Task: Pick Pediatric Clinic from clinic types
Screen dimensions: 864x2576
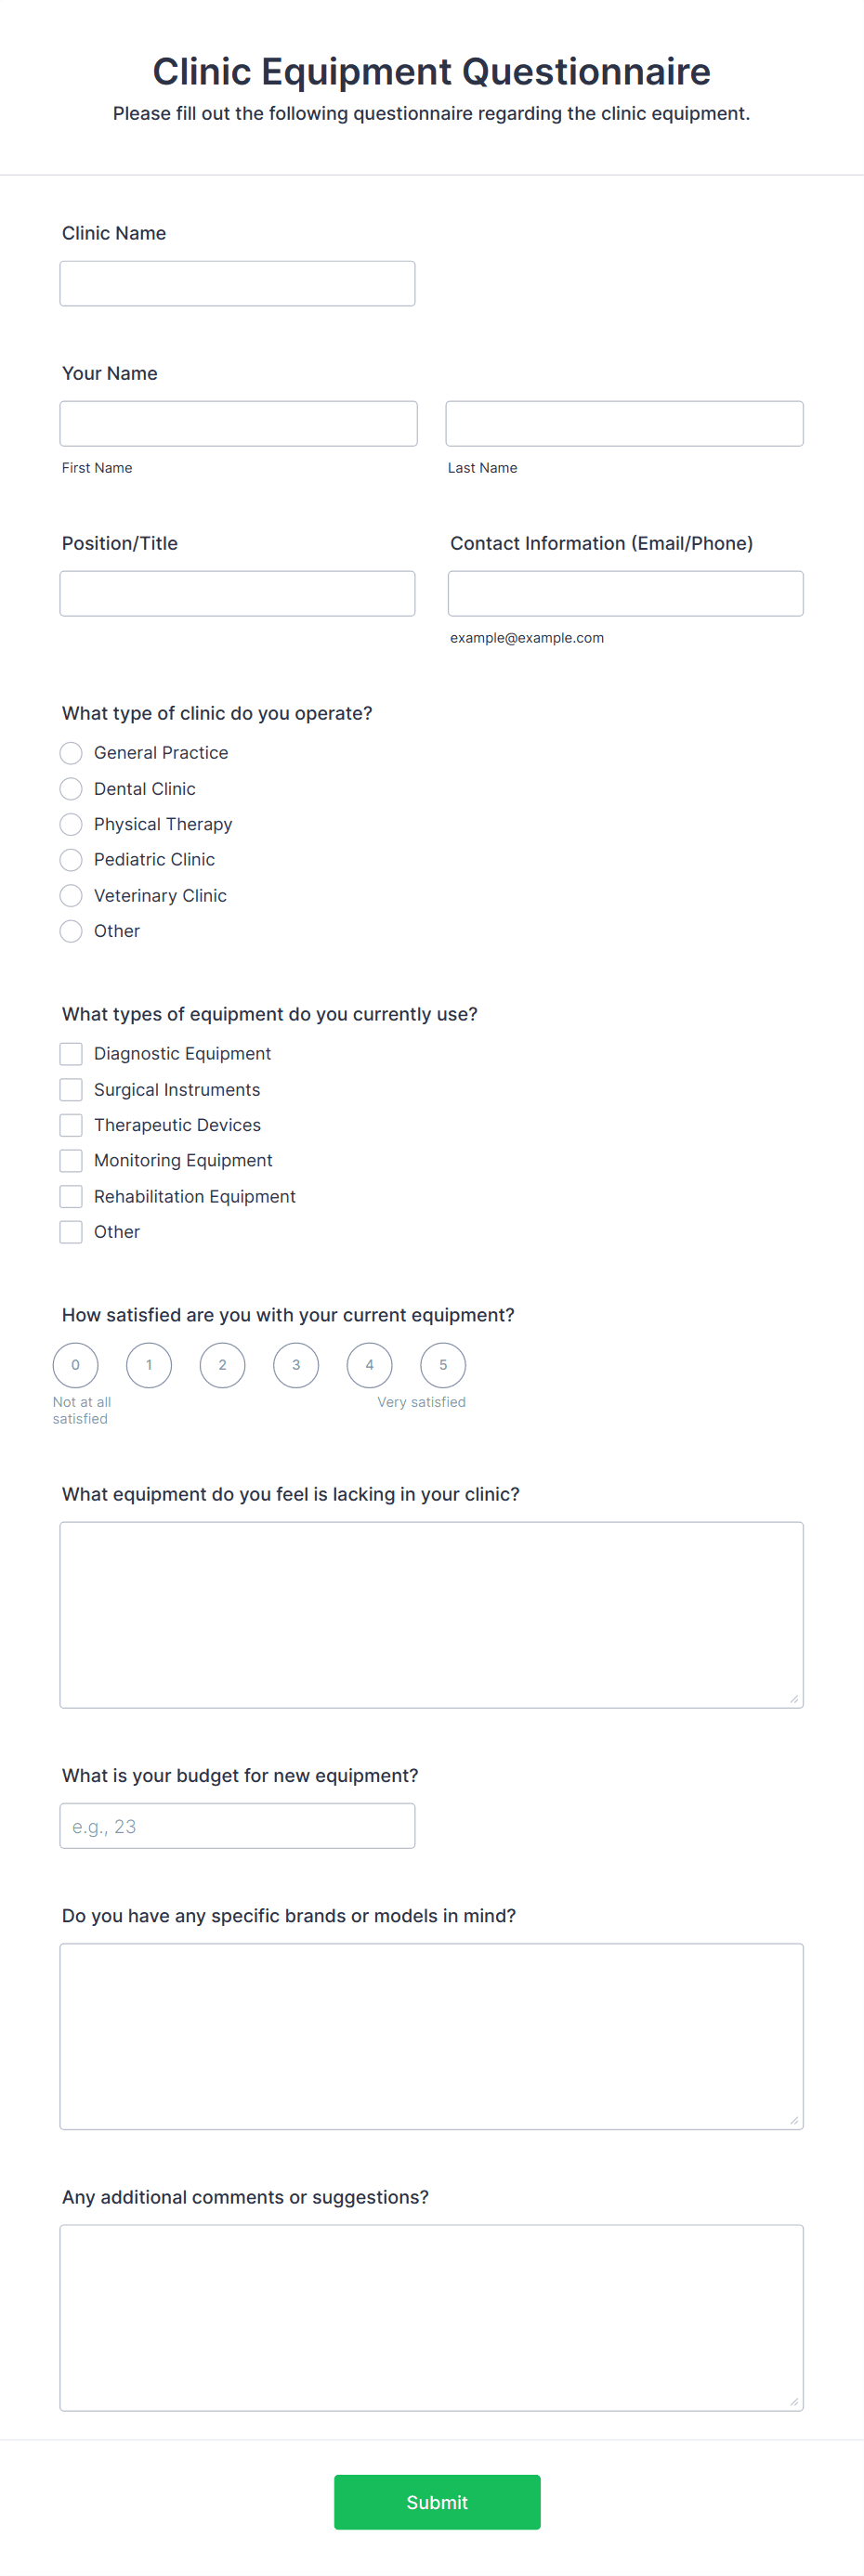Action: (71, 859)
